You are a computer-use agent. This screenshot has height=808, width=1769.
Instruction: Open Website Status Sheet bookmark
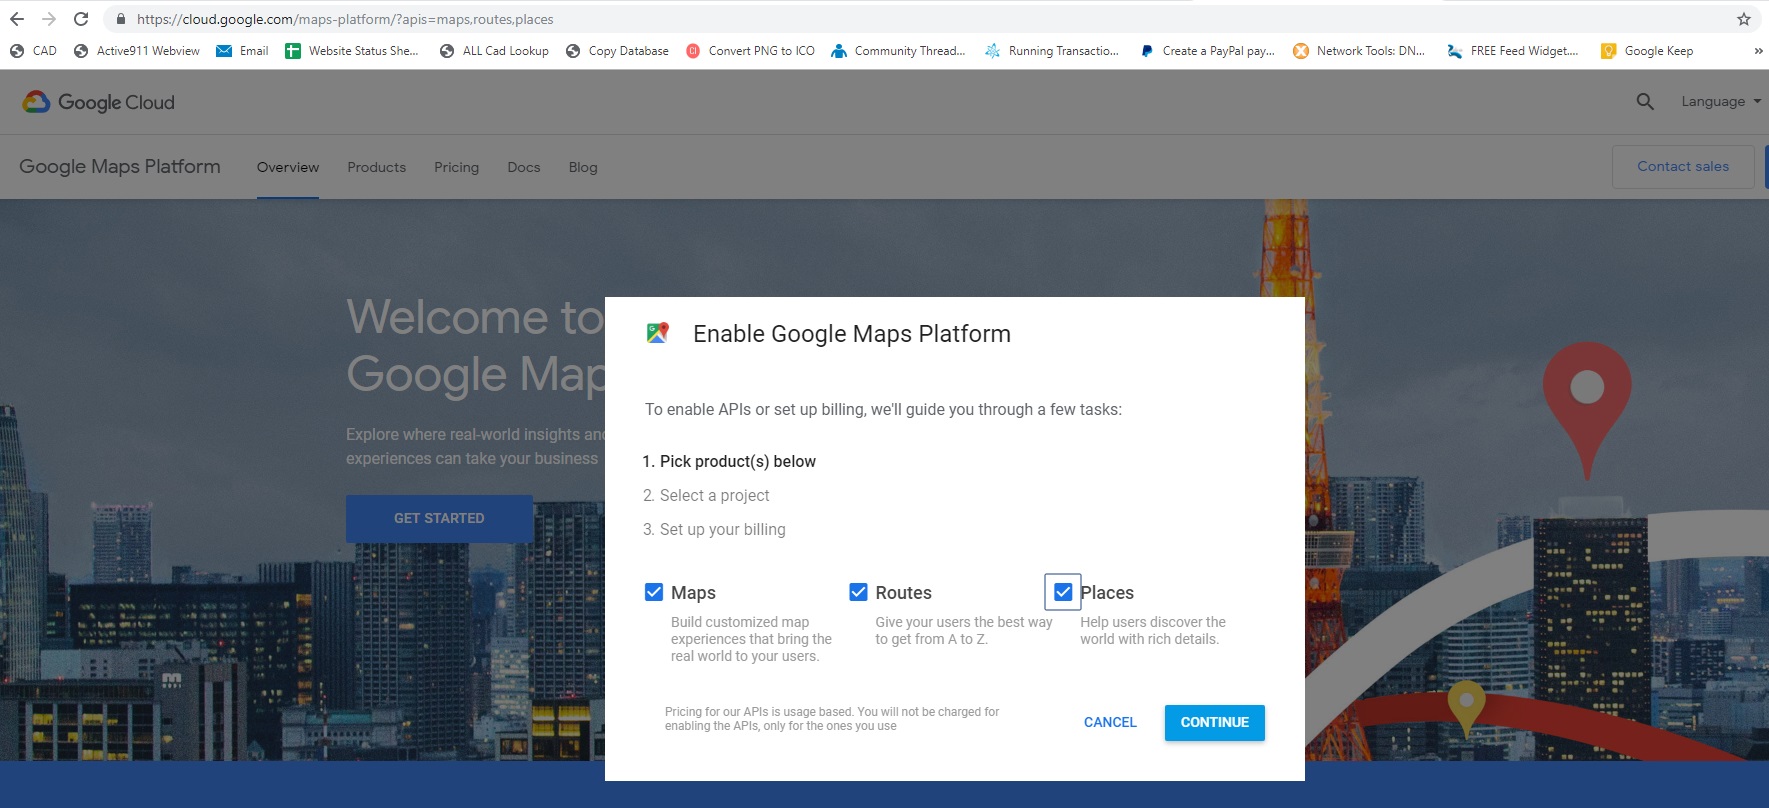click(x=352, y=51)
